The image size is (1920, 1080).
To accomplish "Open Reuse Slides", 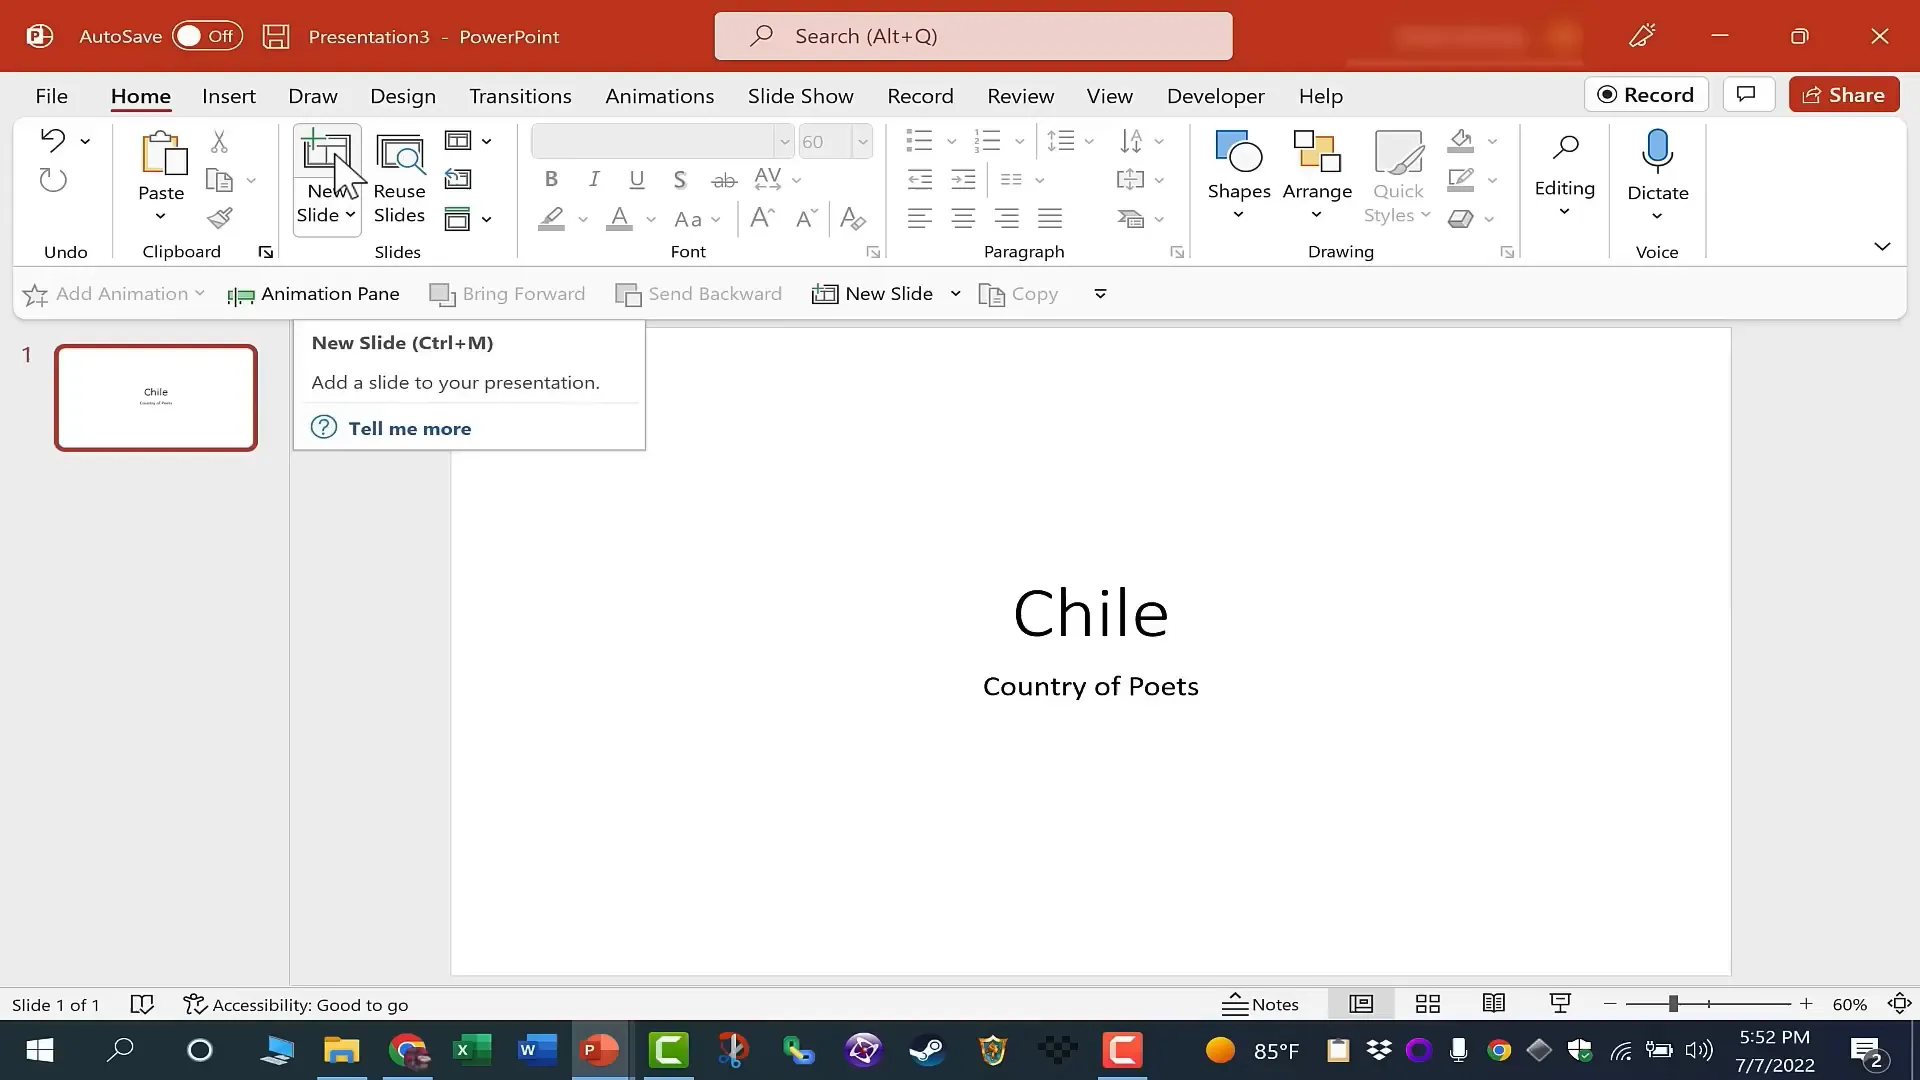I will click(x=399, y=179).
